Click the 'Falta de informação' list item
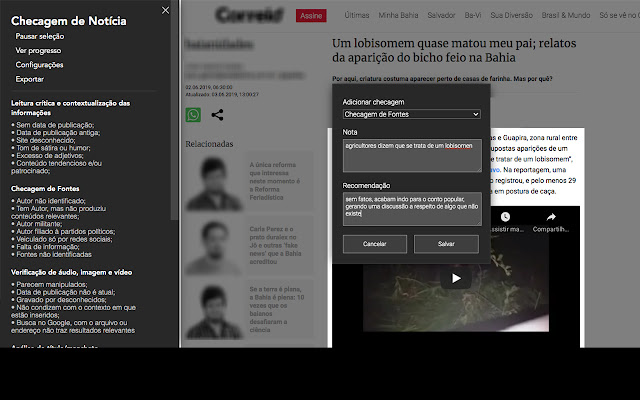 45,247
